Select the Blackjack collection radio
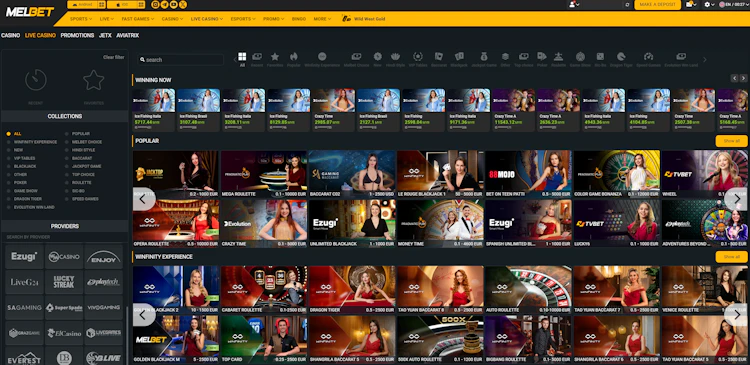The width and height of the screenshot is (750, 365). [x=9, y=166]
